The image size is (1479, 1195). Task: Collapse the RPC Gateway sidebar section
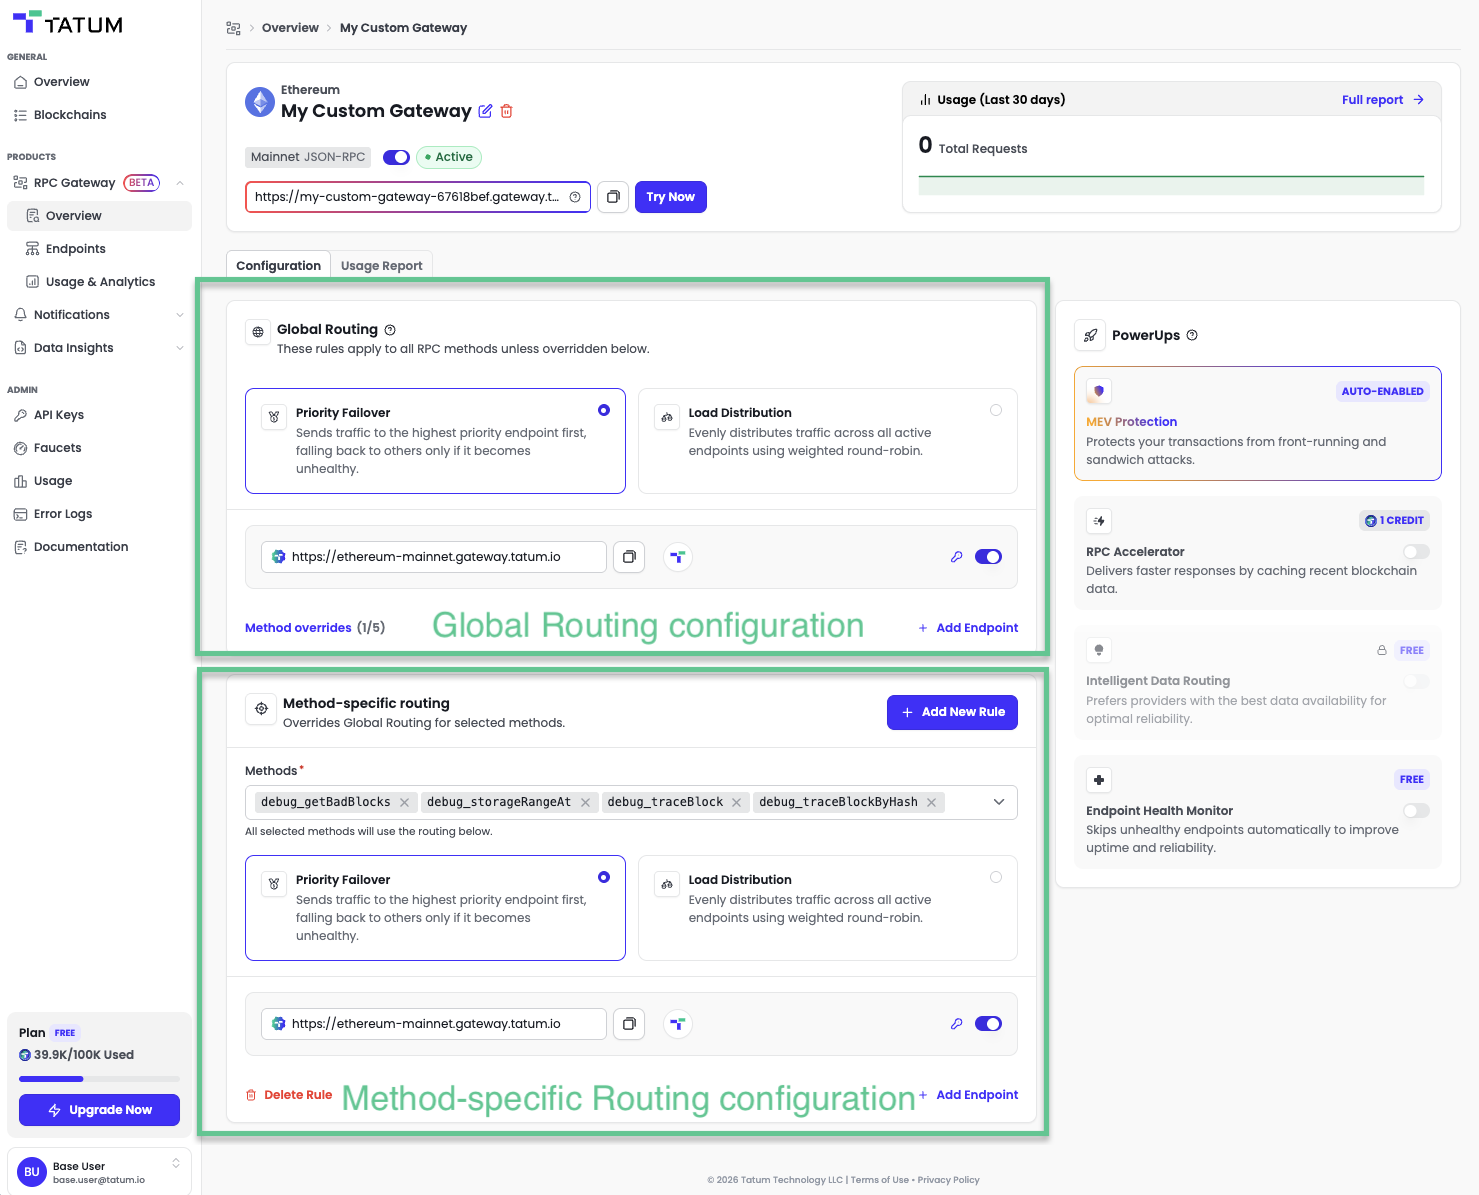[x=180, y=183]
